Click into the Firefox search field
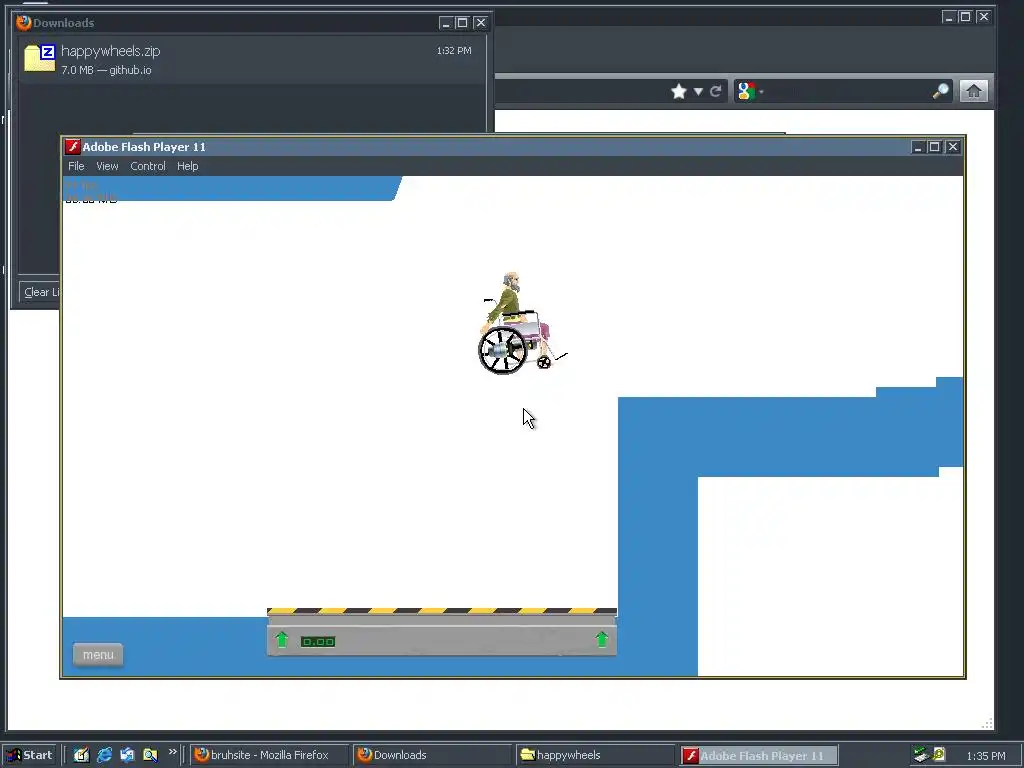The height and width of the screenshot is (768, 1024). (x=847, y=91)
